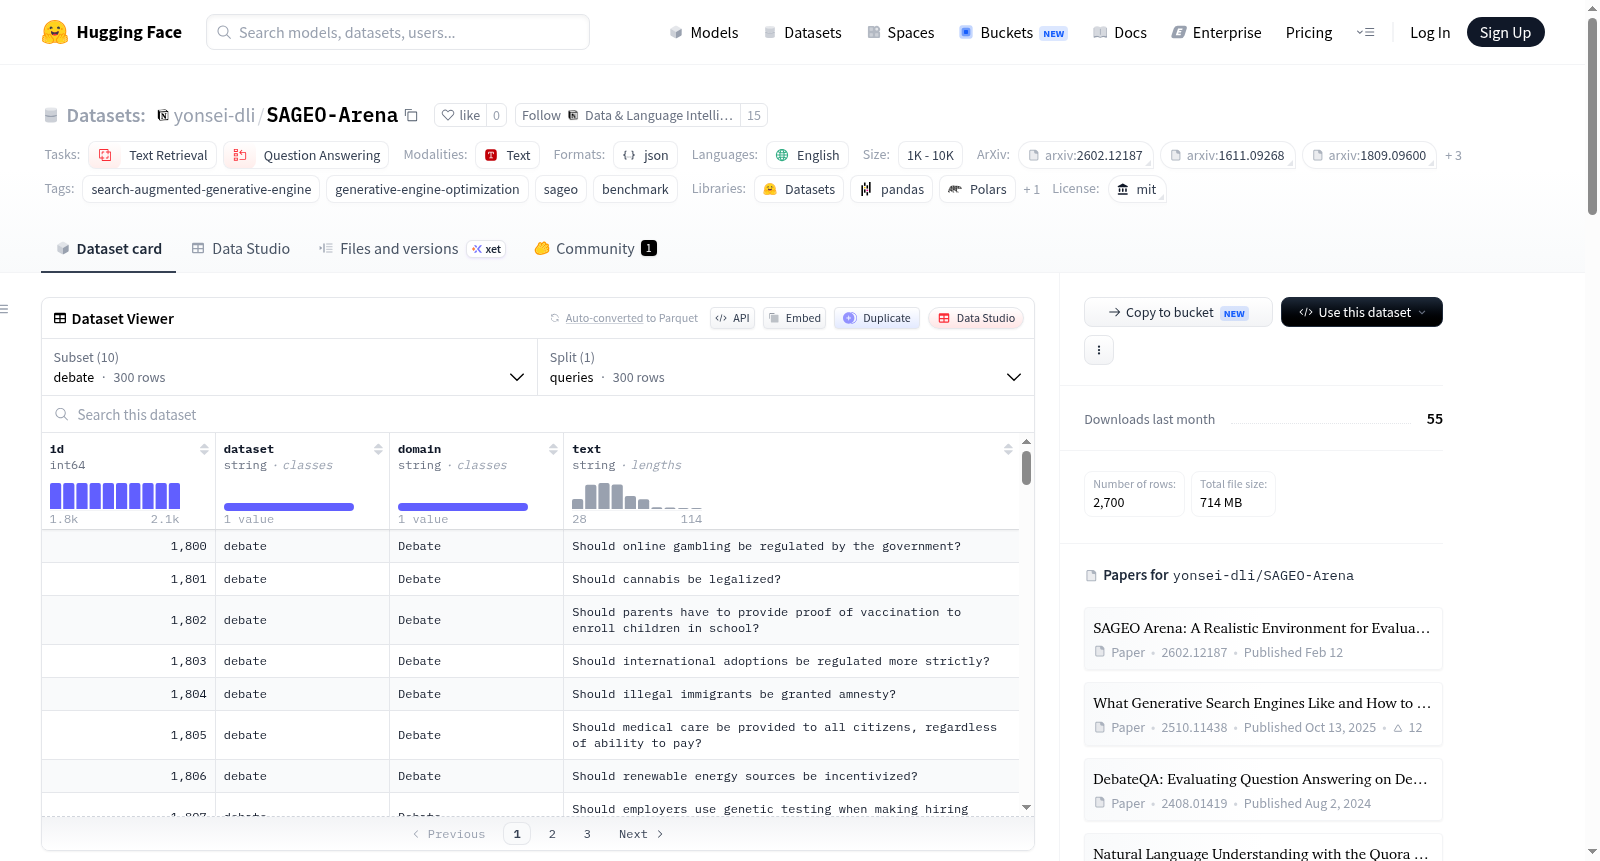The image size is (1600, 861).
Task: Open arxiv:1809.09600 tag
Action: [x=1370, y=155]
